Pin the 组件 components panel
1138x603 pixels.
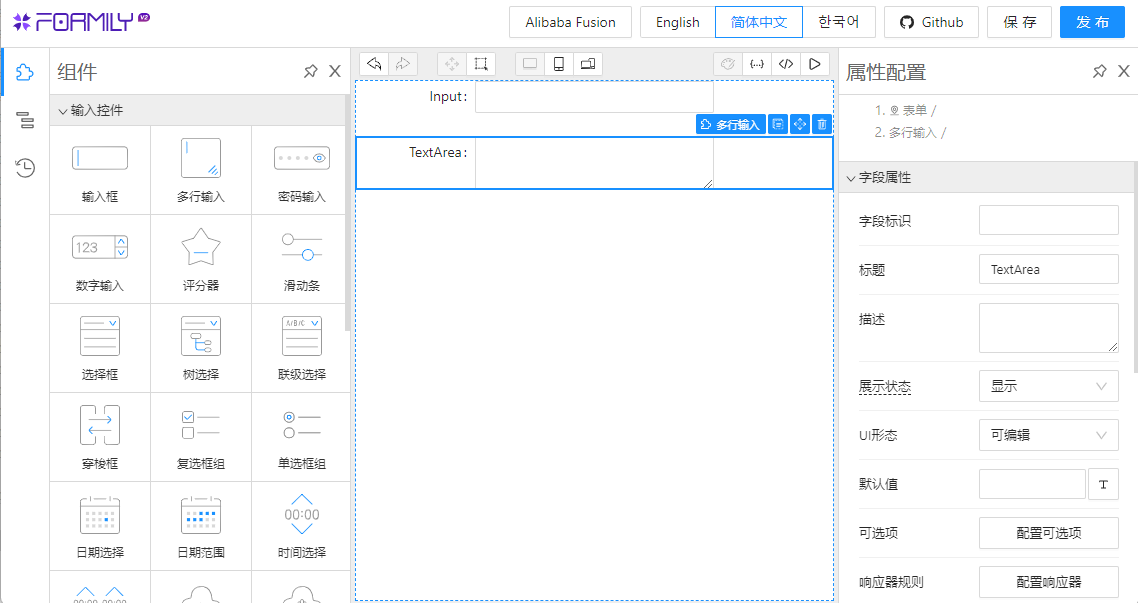tap(311, 71)
